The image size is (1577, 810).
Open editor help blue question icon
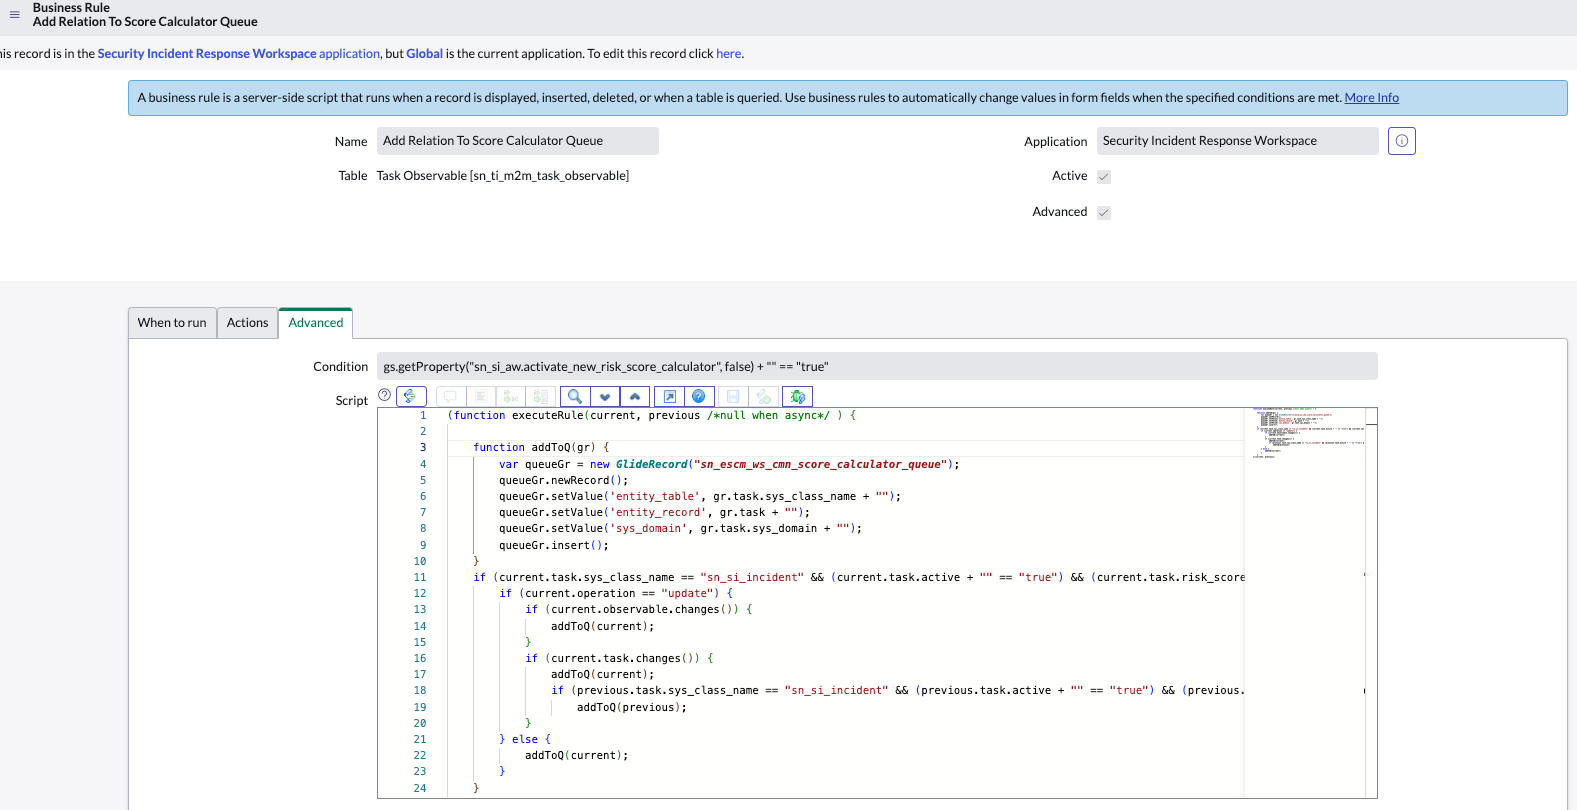tap(699, 397)
